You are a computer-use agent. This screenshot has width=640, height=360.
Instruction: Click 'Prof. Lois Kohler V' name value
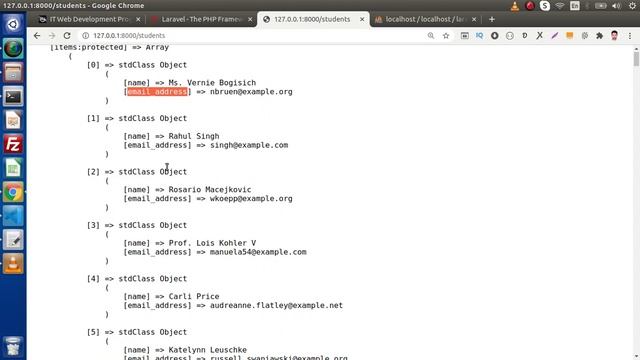point(212,243)
